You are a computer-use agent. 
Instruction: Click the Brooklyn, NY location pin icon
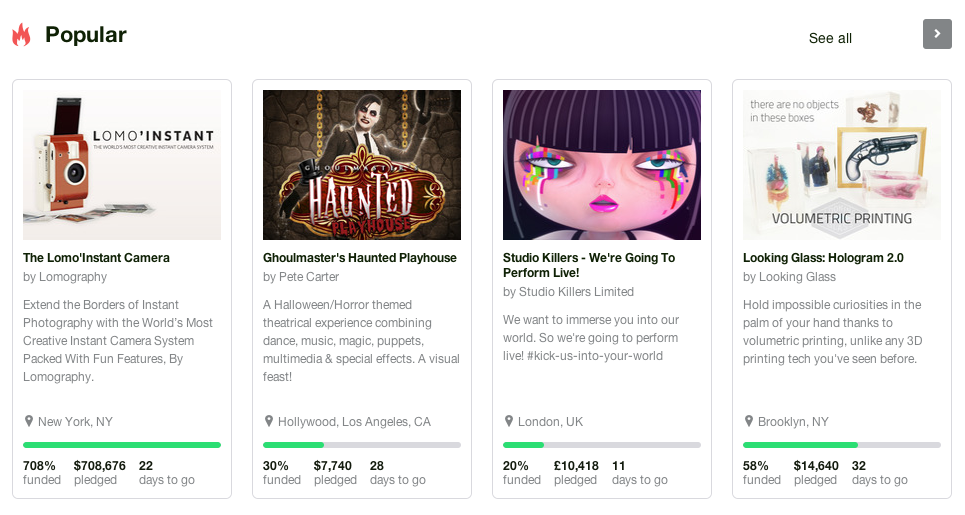coord(749,421)
